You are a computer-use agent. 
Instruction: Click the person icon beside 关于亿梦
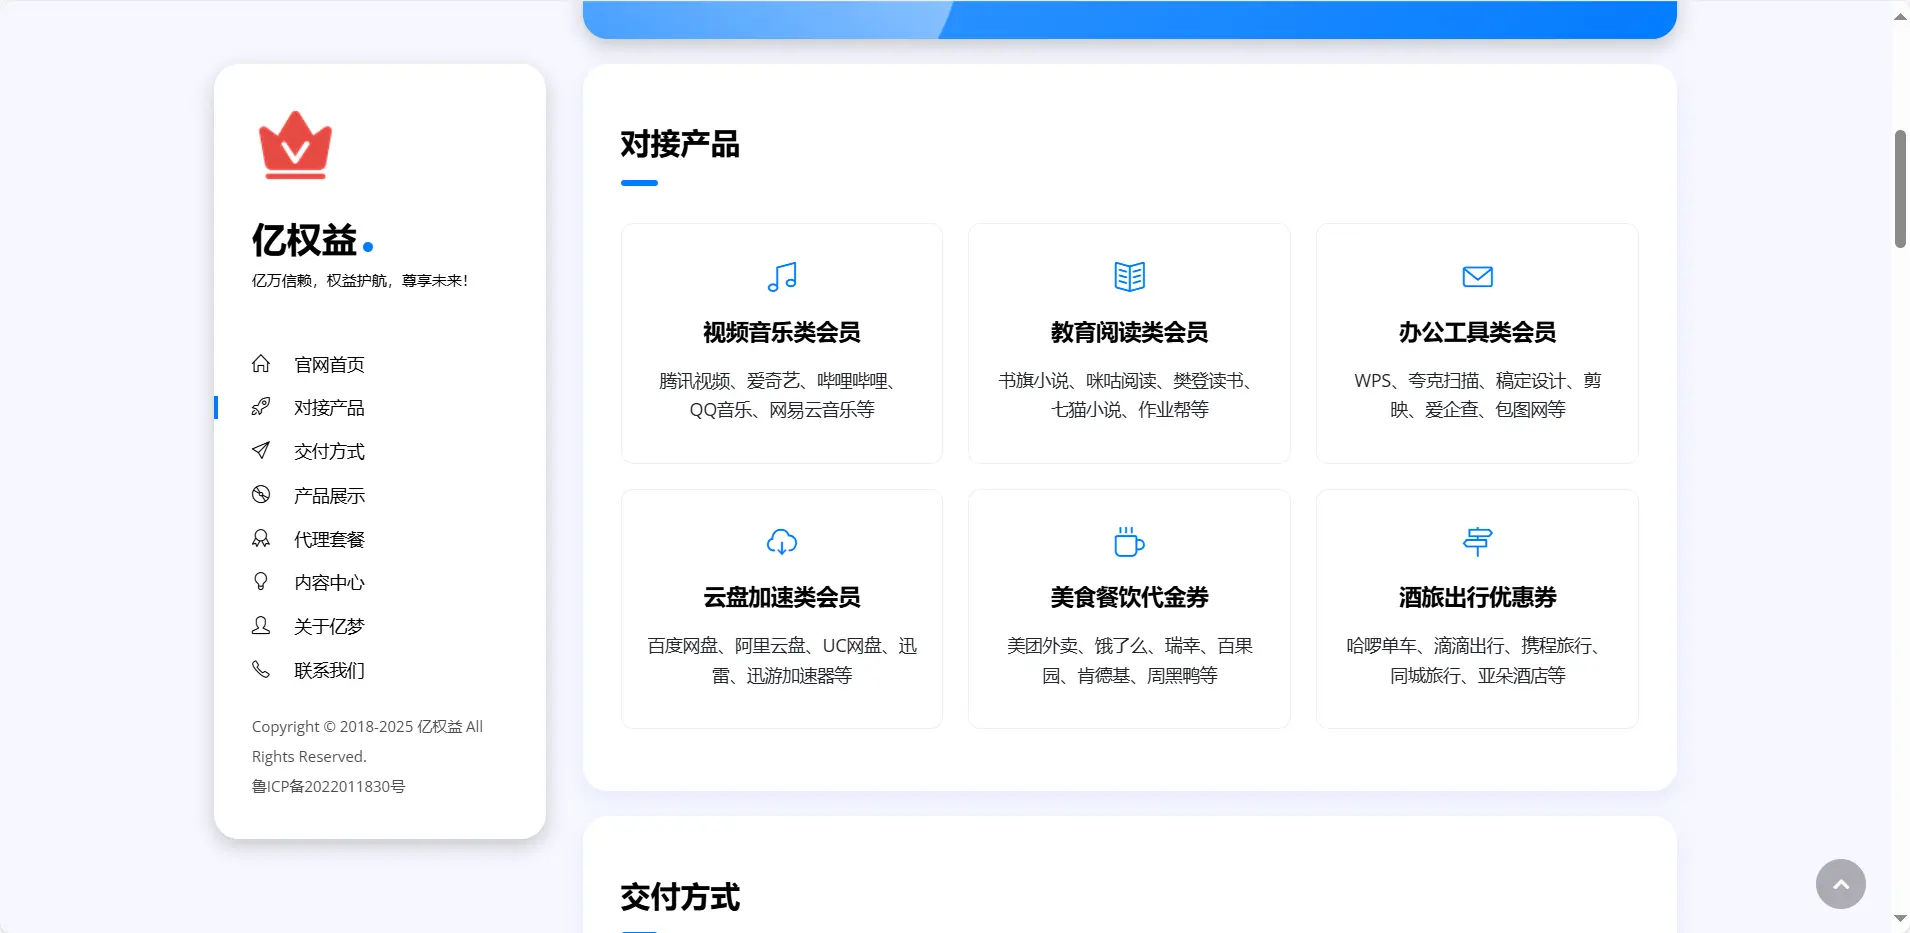(x=261, y=625)
